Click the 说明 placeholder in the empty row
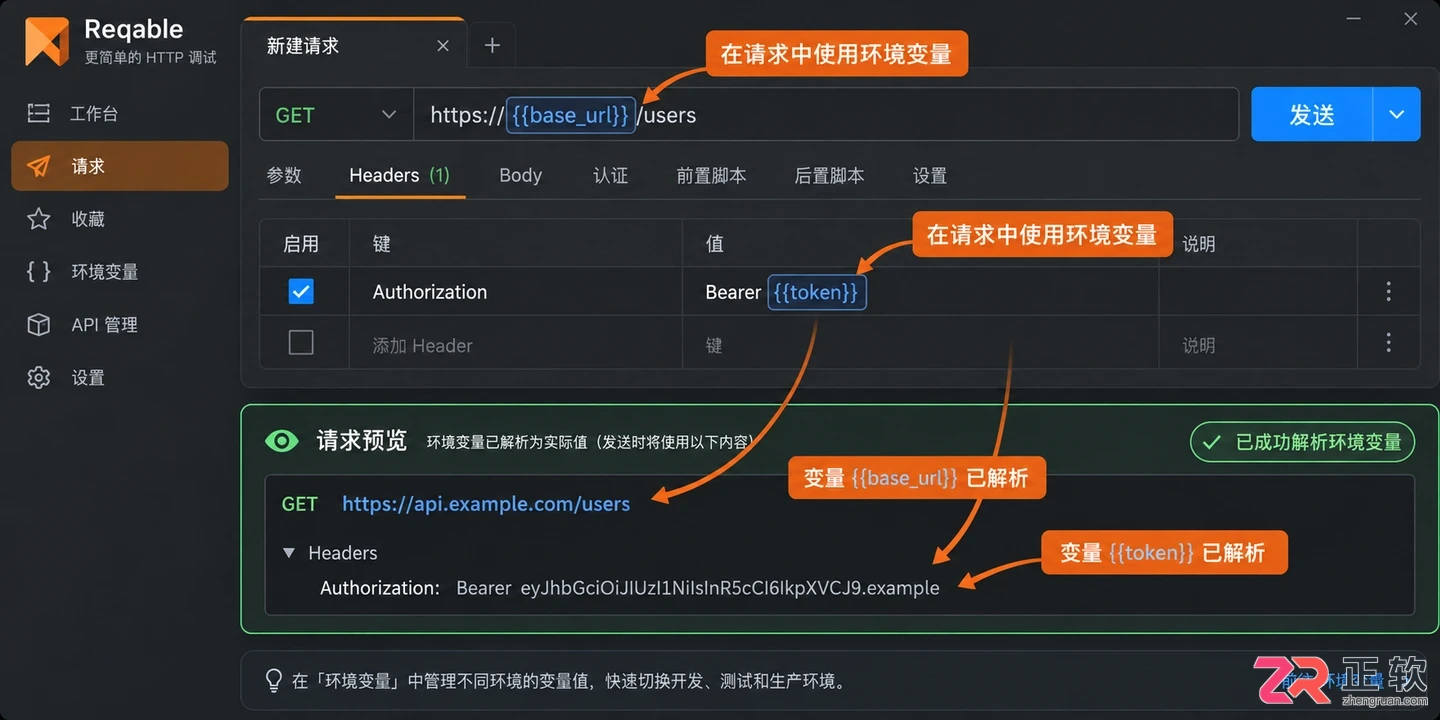Image resolution: width=1440 pixels, height=720 pixels. pyautogui.click(x=1199, y=345)
